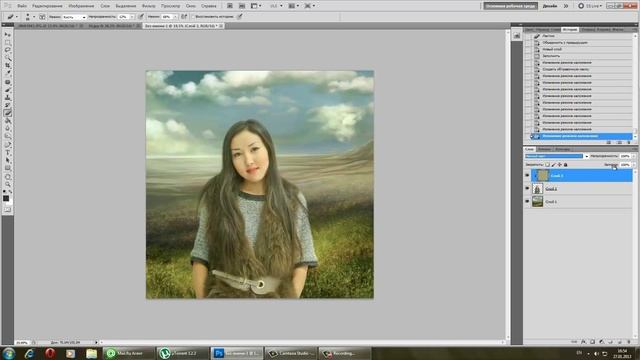The height and width of the screenshot is (360, 640).
Task: Select the Clone Stamp tool
Action: [7, 98]
